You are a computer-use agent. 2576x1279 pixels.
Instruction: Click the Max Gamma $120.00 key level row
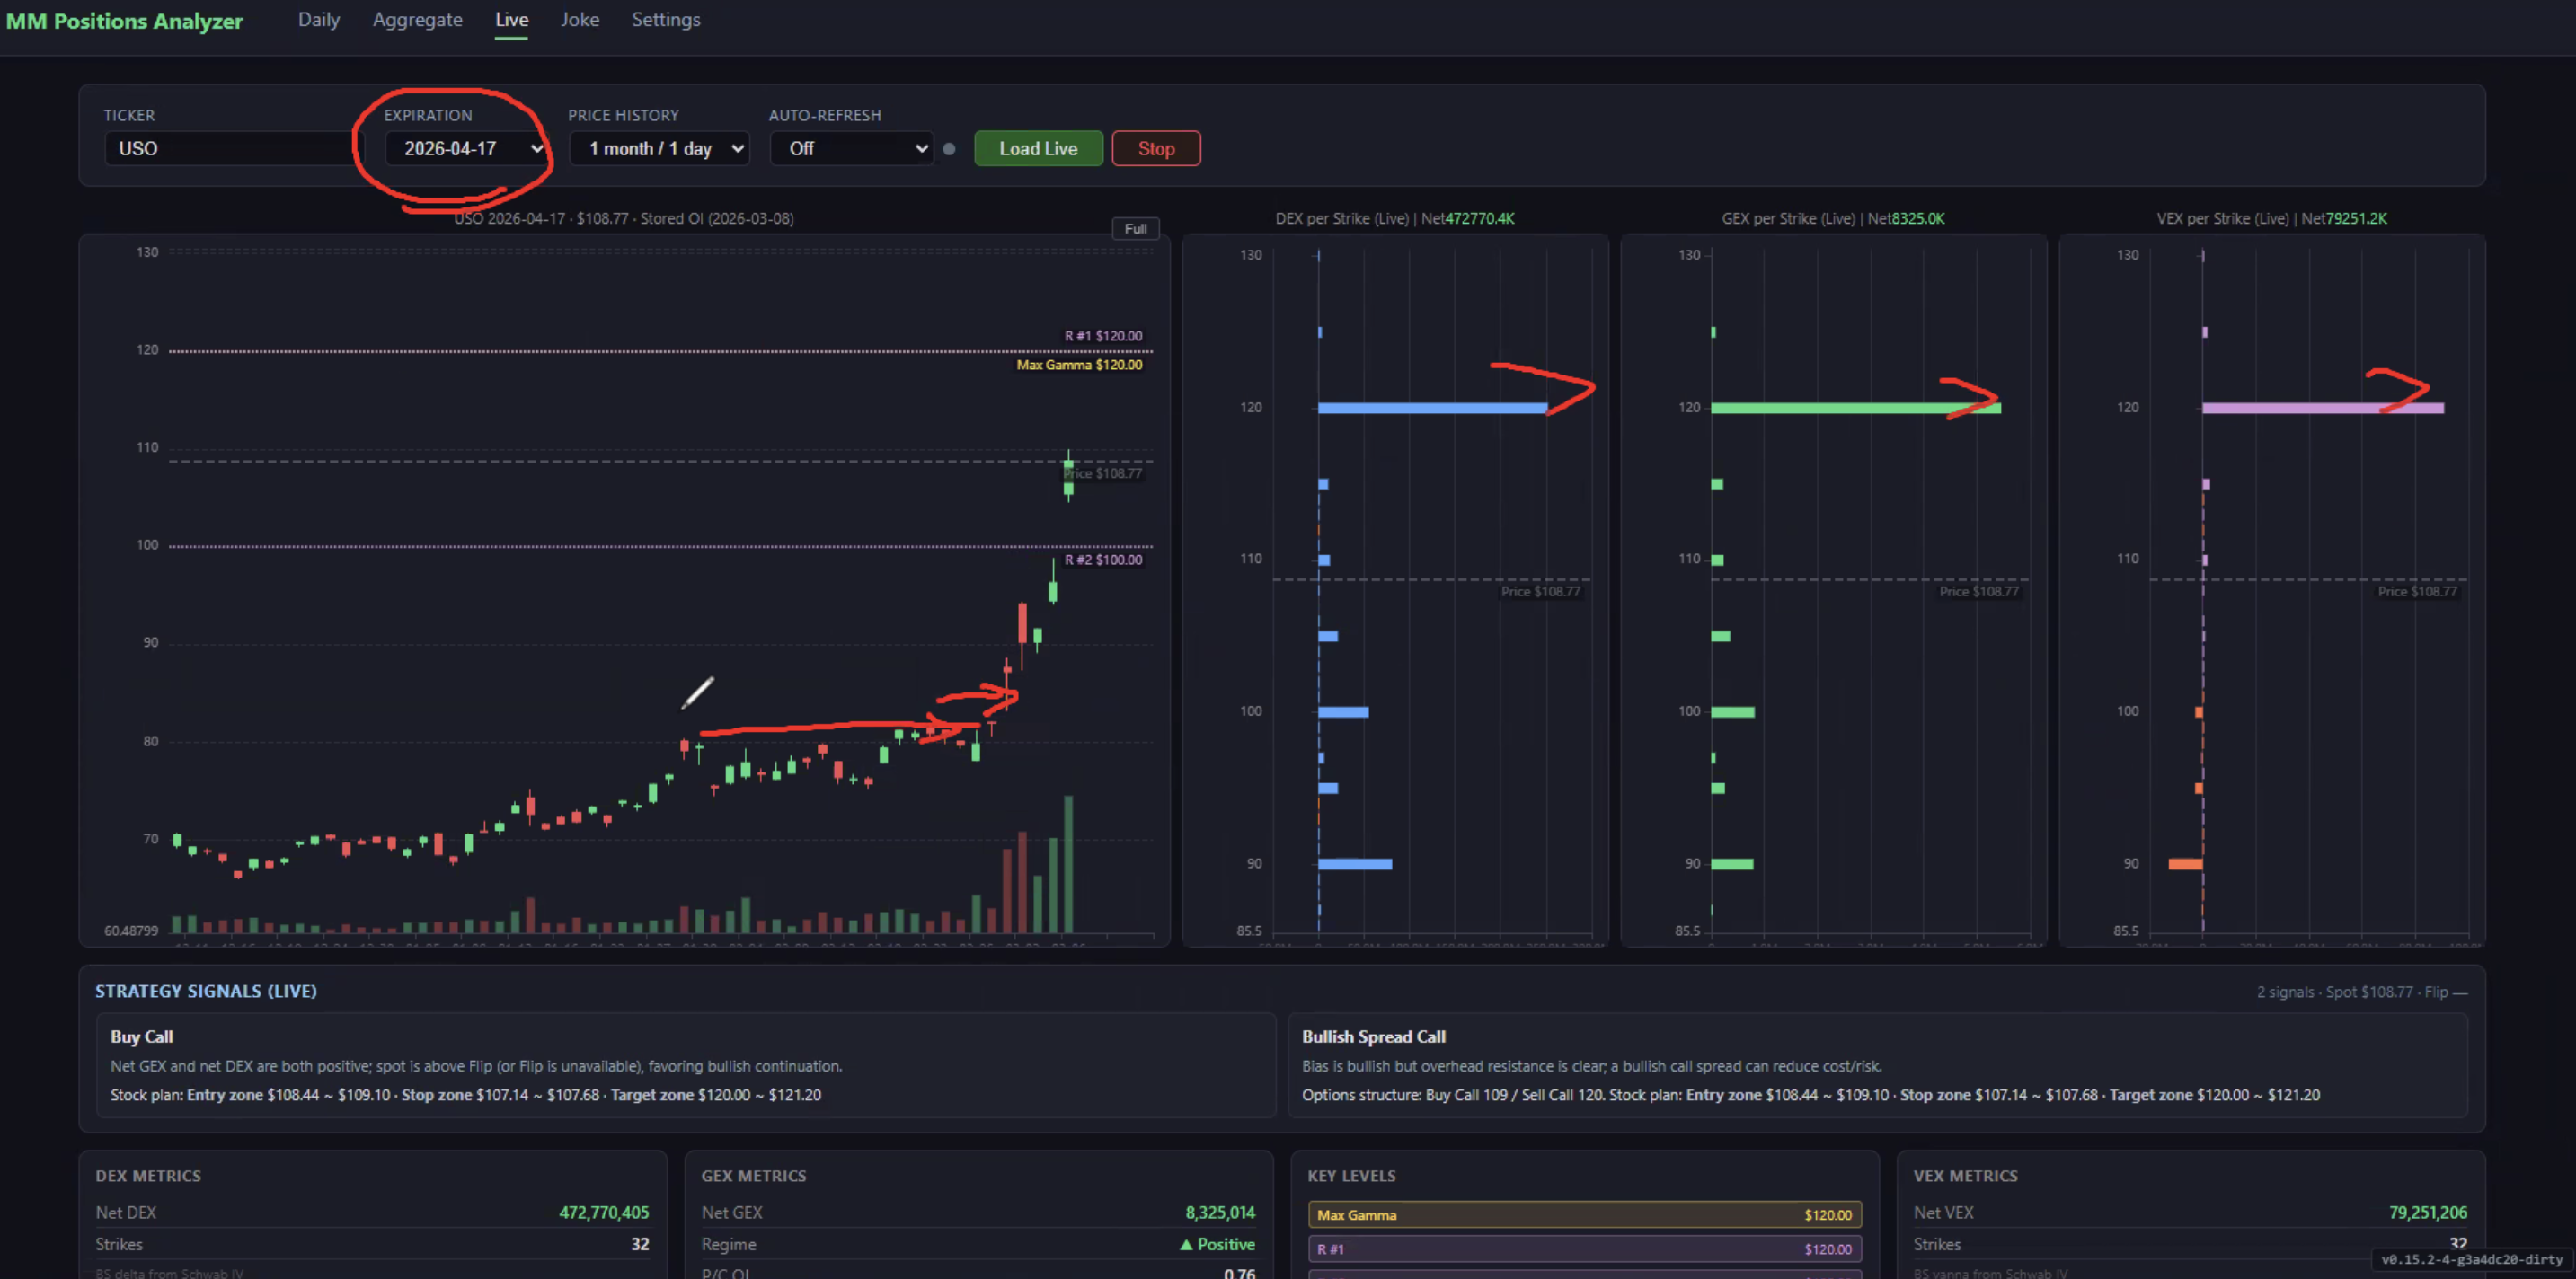tap(1584, 1215)
